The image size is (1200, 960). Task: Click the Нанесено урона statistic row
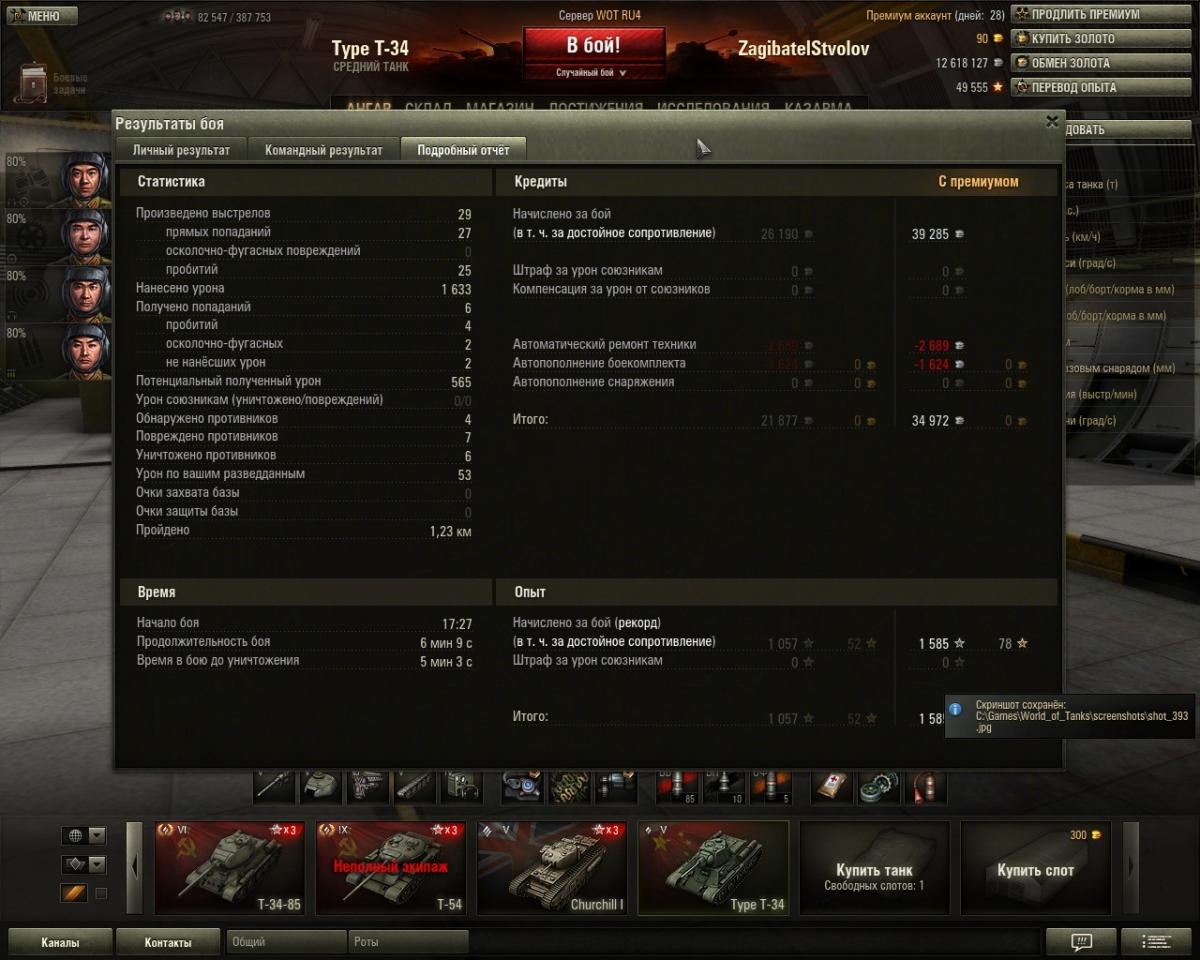(303, 288)
